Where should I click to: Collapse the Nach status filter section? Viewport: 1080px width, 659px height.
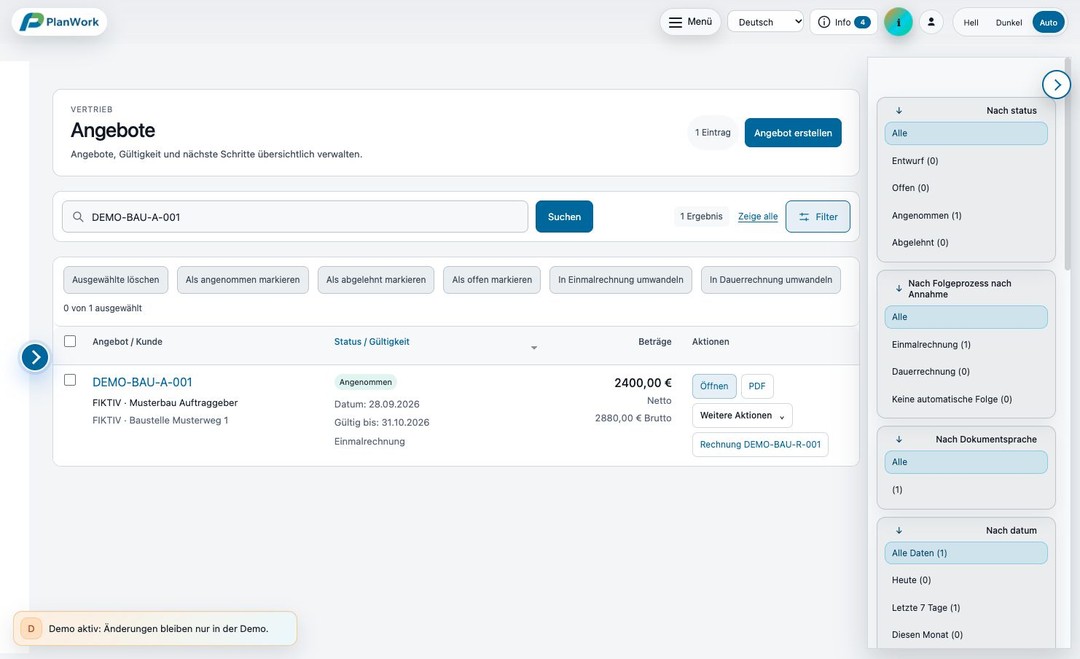click(x=898, y=110)
